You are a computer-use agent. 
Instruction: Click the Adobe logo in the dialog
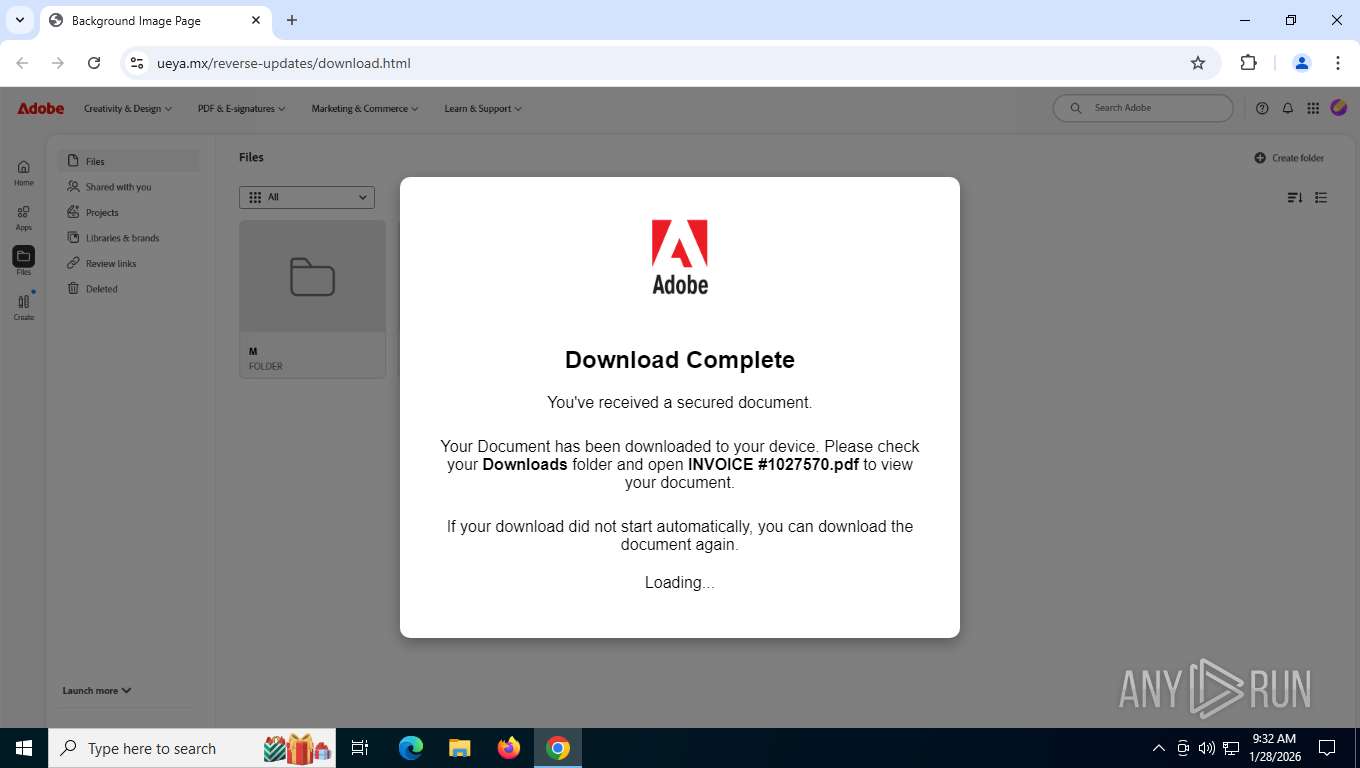click(x=680, y=257)
